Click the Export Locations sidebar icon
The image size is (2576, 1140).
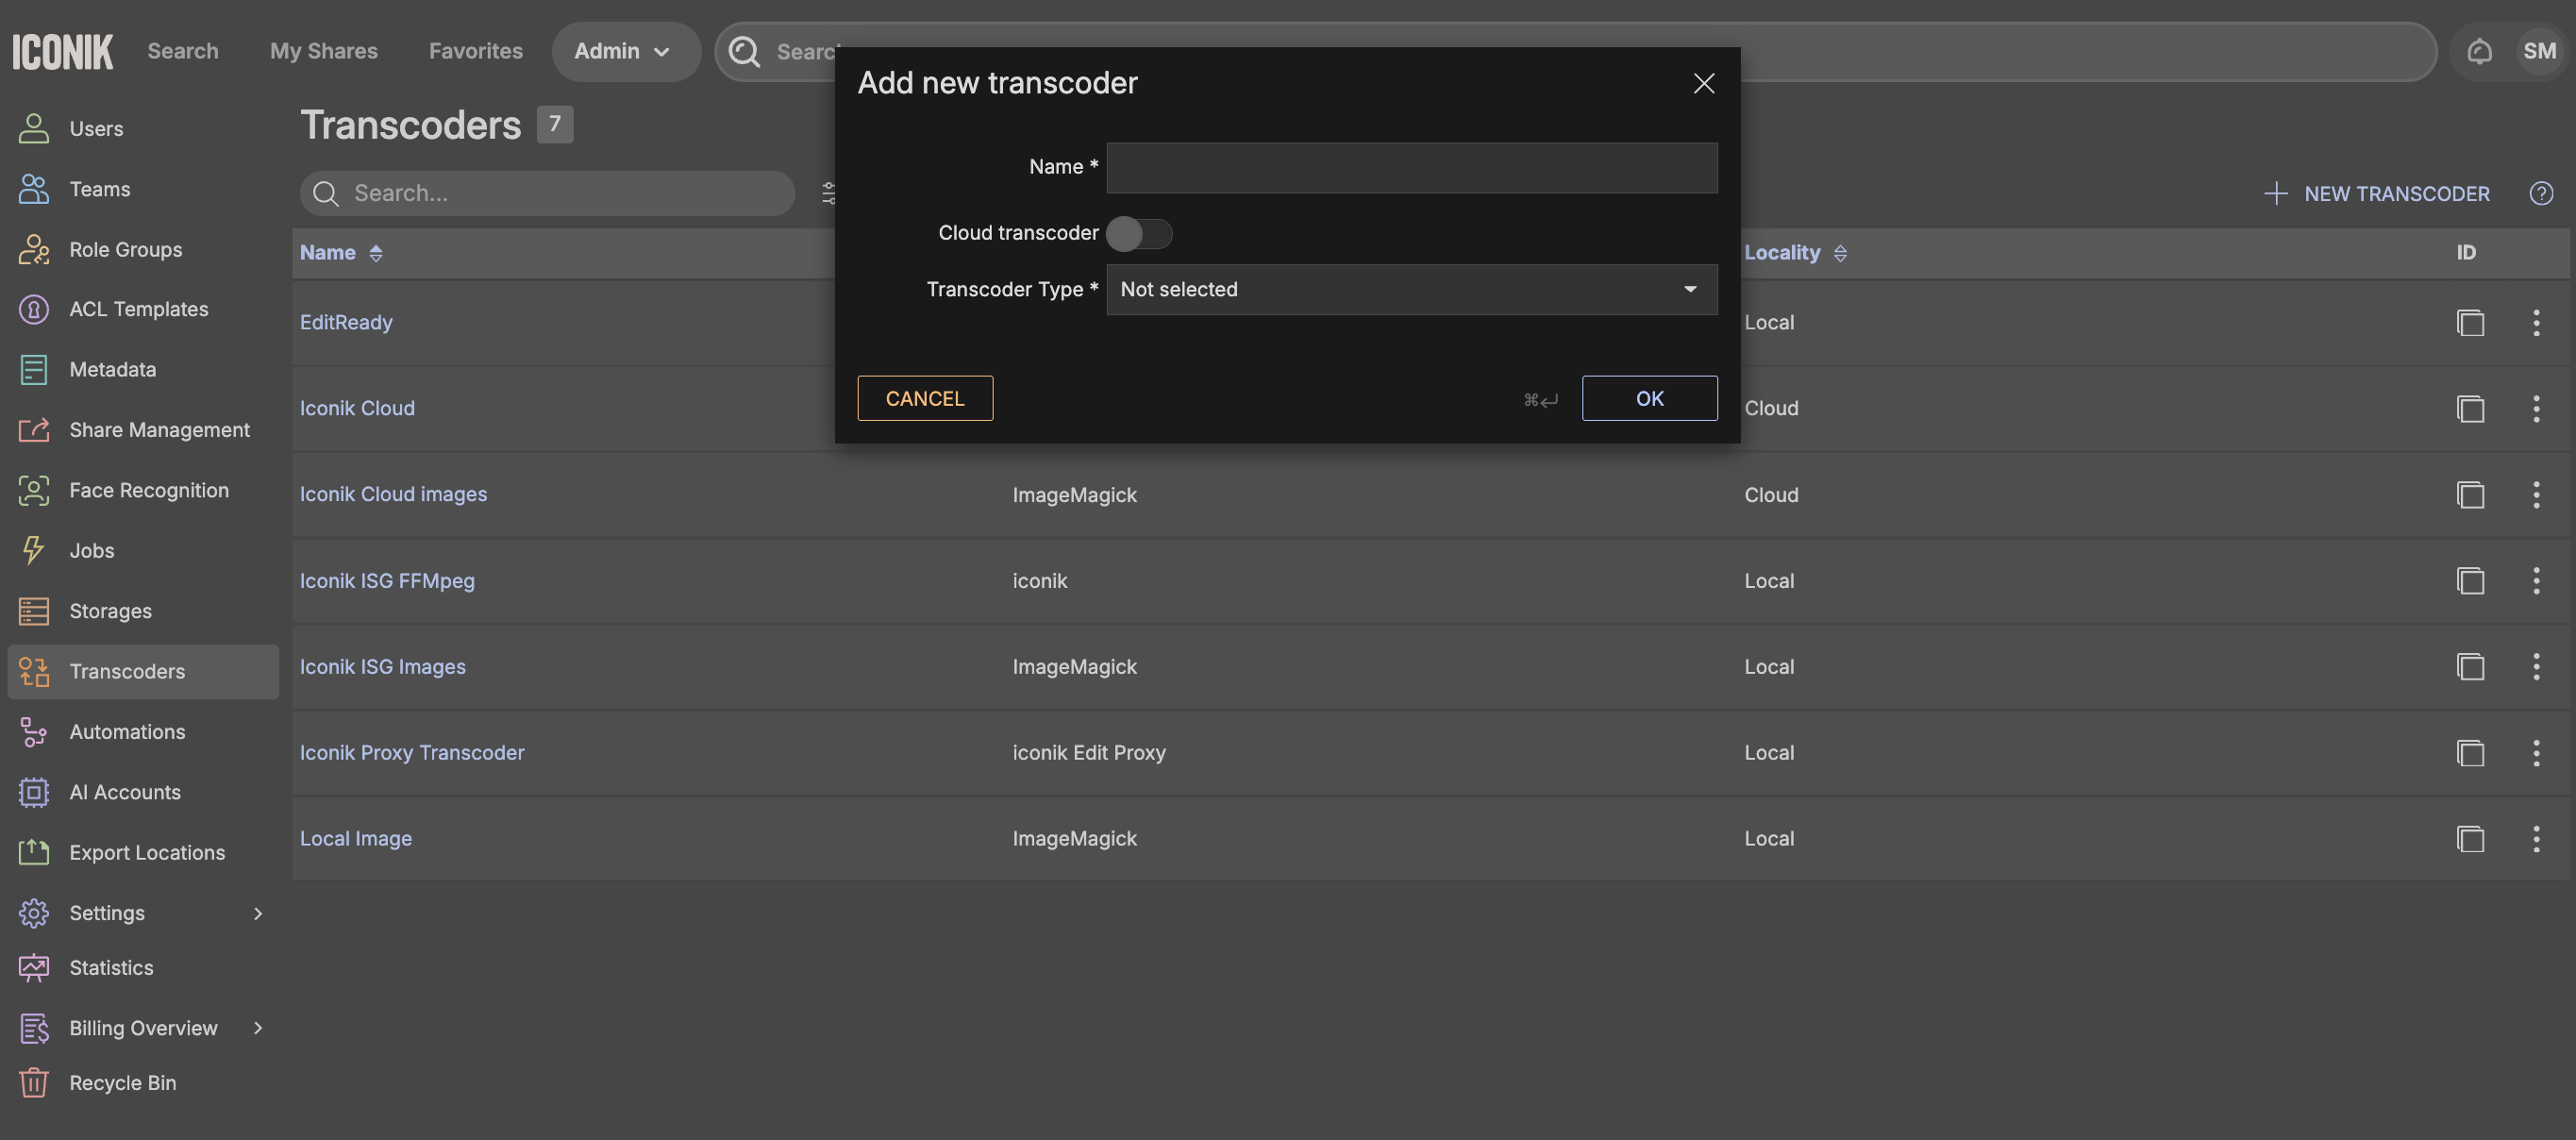click(33, 852)
